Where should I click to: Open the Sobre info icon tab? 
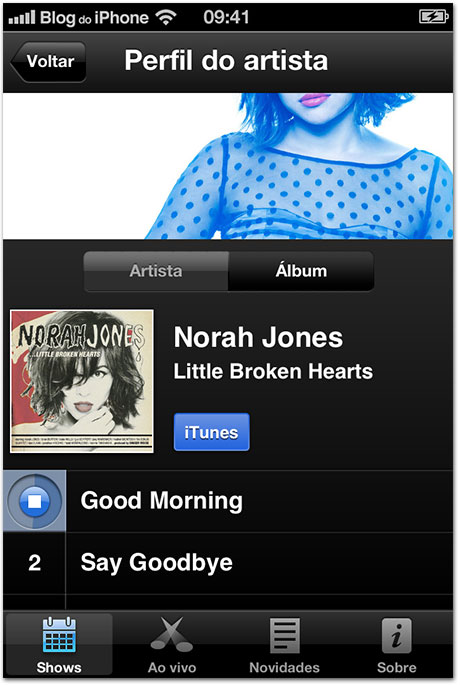point(397,645)
